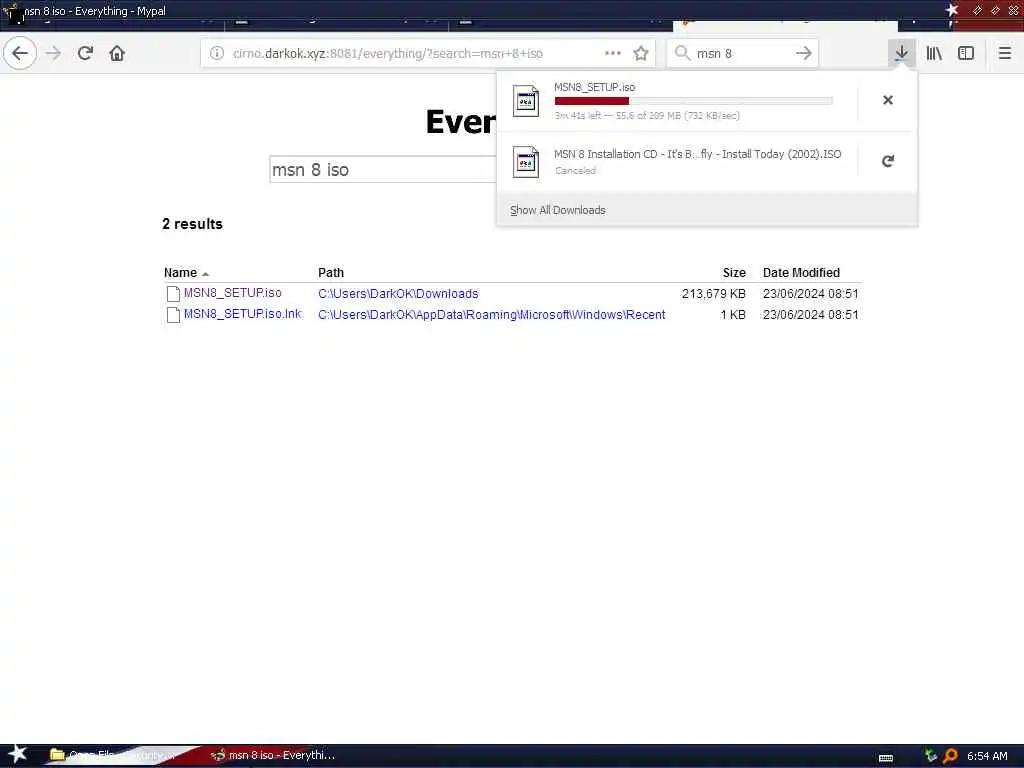Switch to the msn 8 iso Everything taskbar window
This screenshot has height=768, width=1024.
(273, 755)
